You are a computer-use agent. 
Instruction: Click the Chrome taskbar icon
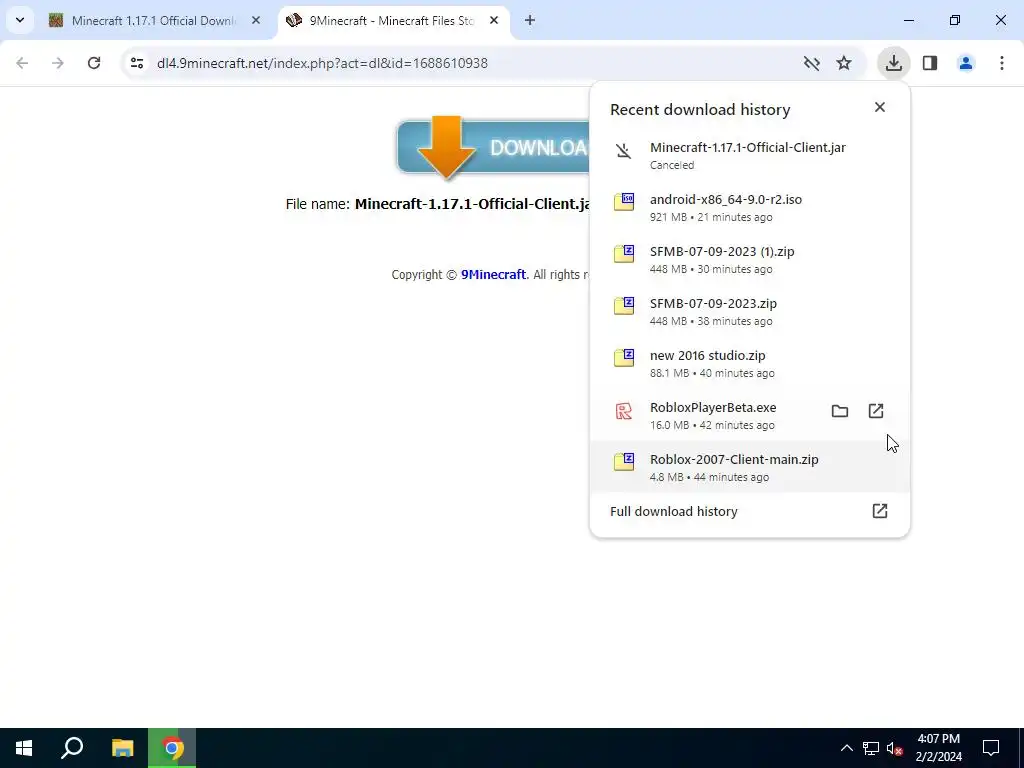(172, 748)
